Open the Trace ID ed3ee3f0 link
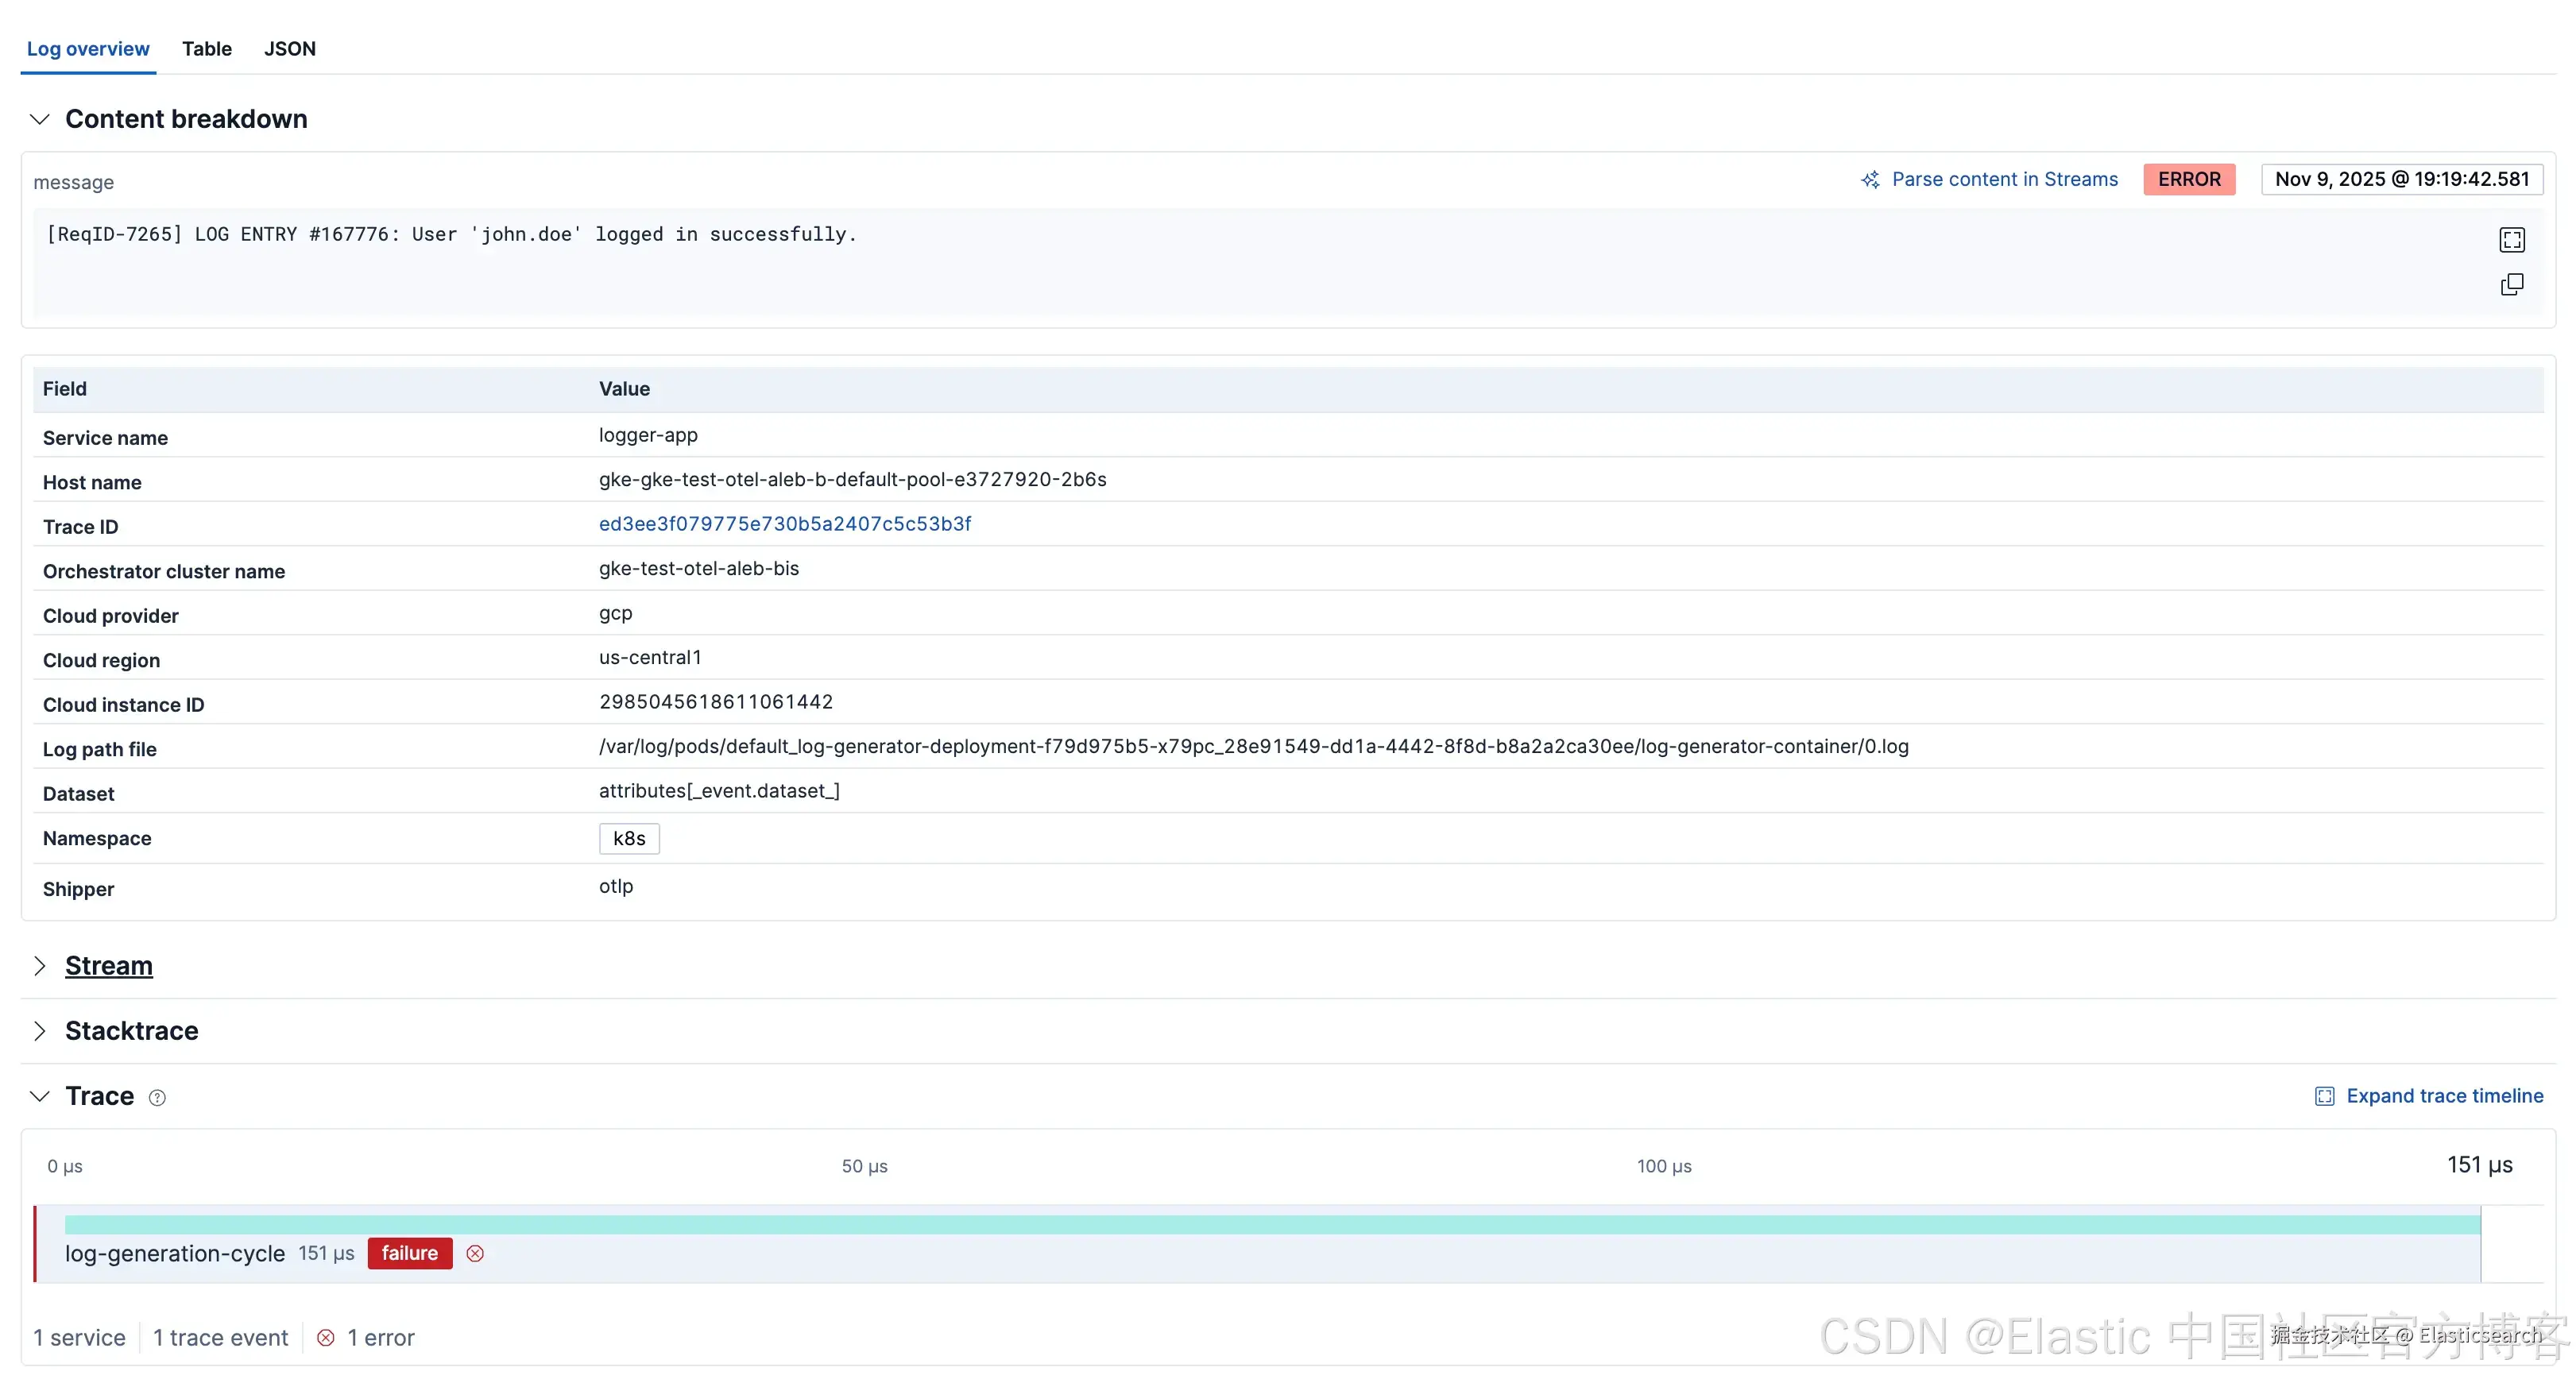 coord(785,523)
